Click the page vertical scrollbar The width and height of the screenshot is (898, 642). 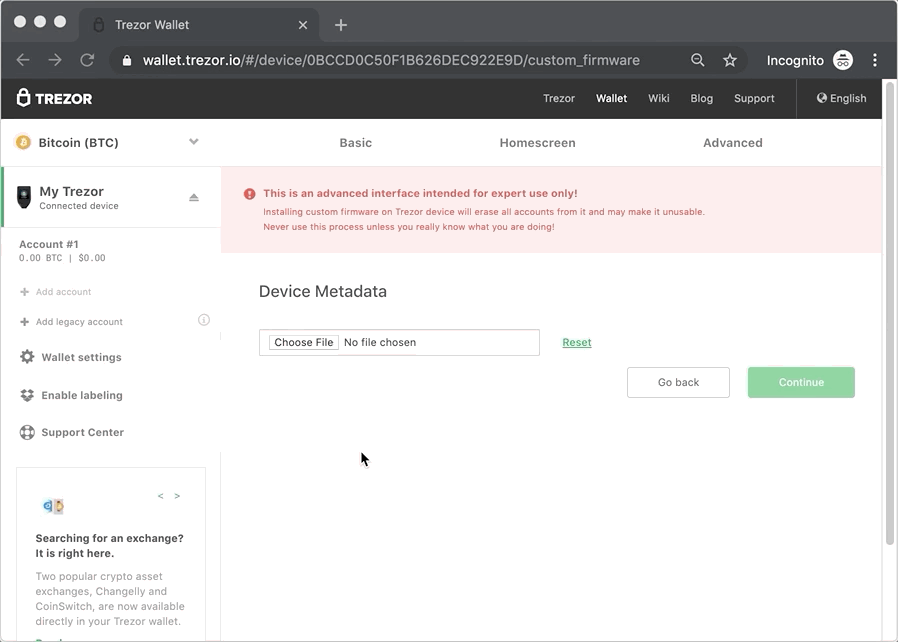tap(889, 314)
